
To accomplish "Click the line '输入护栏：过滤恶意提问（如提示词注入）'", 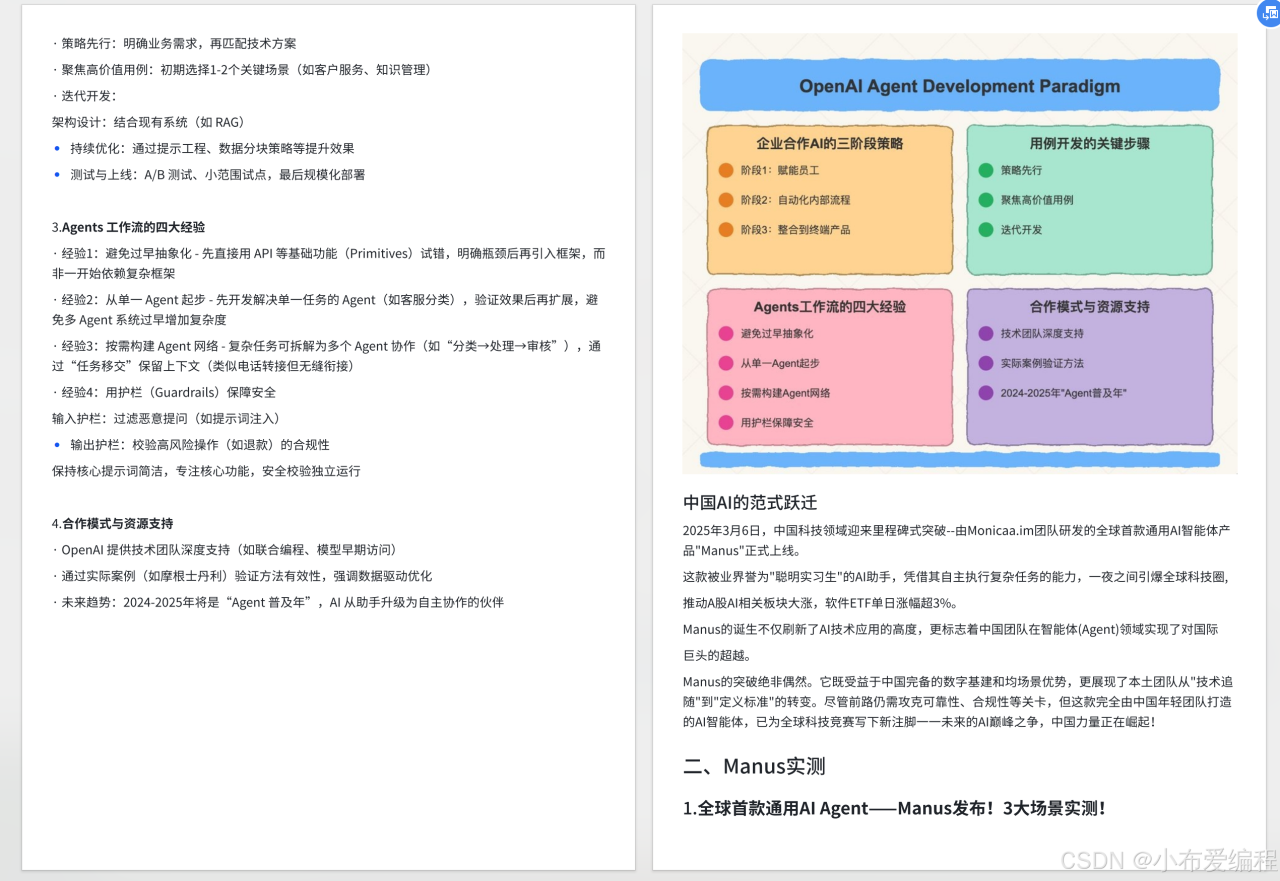I will pyautogui.click(x=166, y=418).
